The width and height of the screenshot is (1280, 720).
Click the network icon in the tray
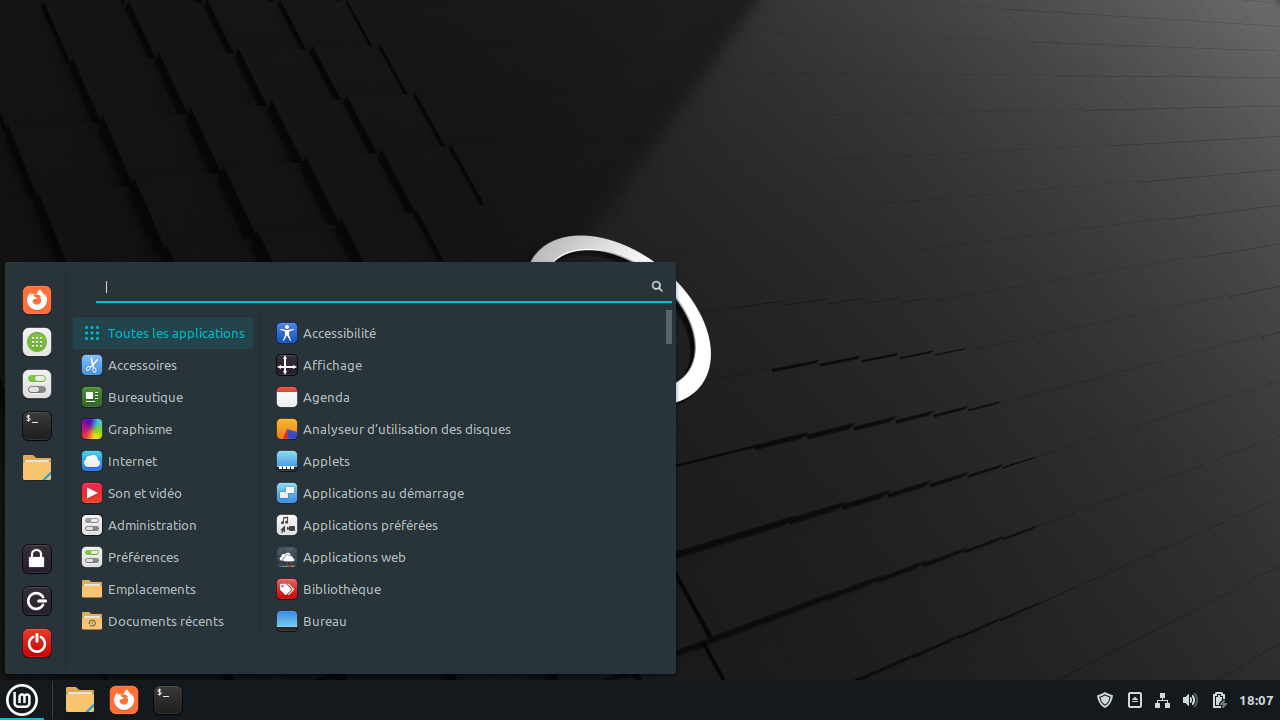tap(1162, 700)
